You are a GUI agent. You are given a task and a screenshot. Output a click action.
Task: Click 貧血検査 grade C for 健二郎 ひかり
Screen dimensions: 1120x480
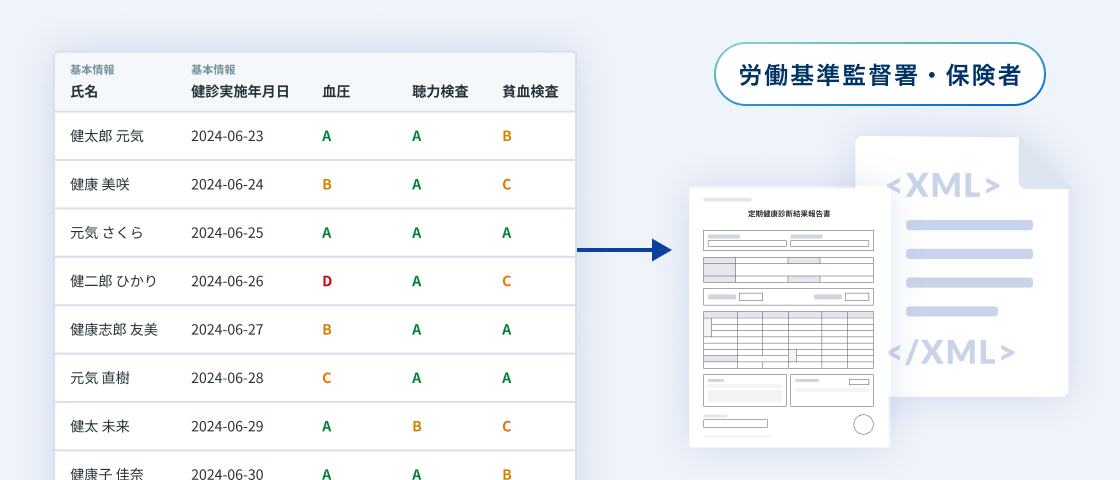[507, 281]
